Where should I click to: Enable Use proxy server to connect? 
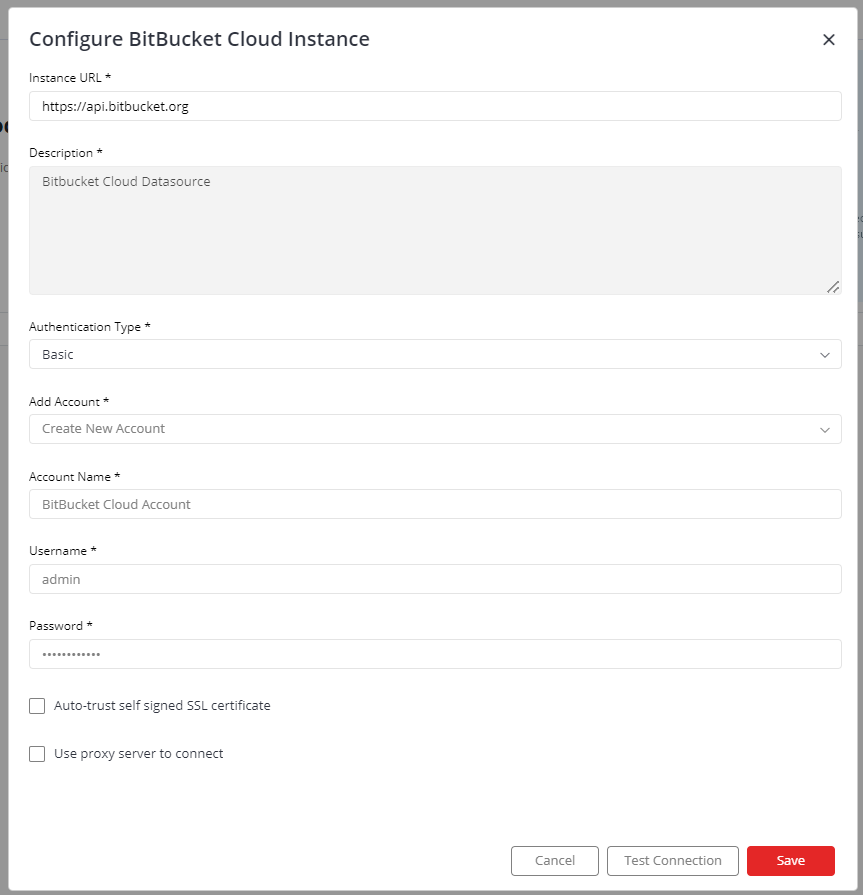pyautogui.click(x=37, y=754)
